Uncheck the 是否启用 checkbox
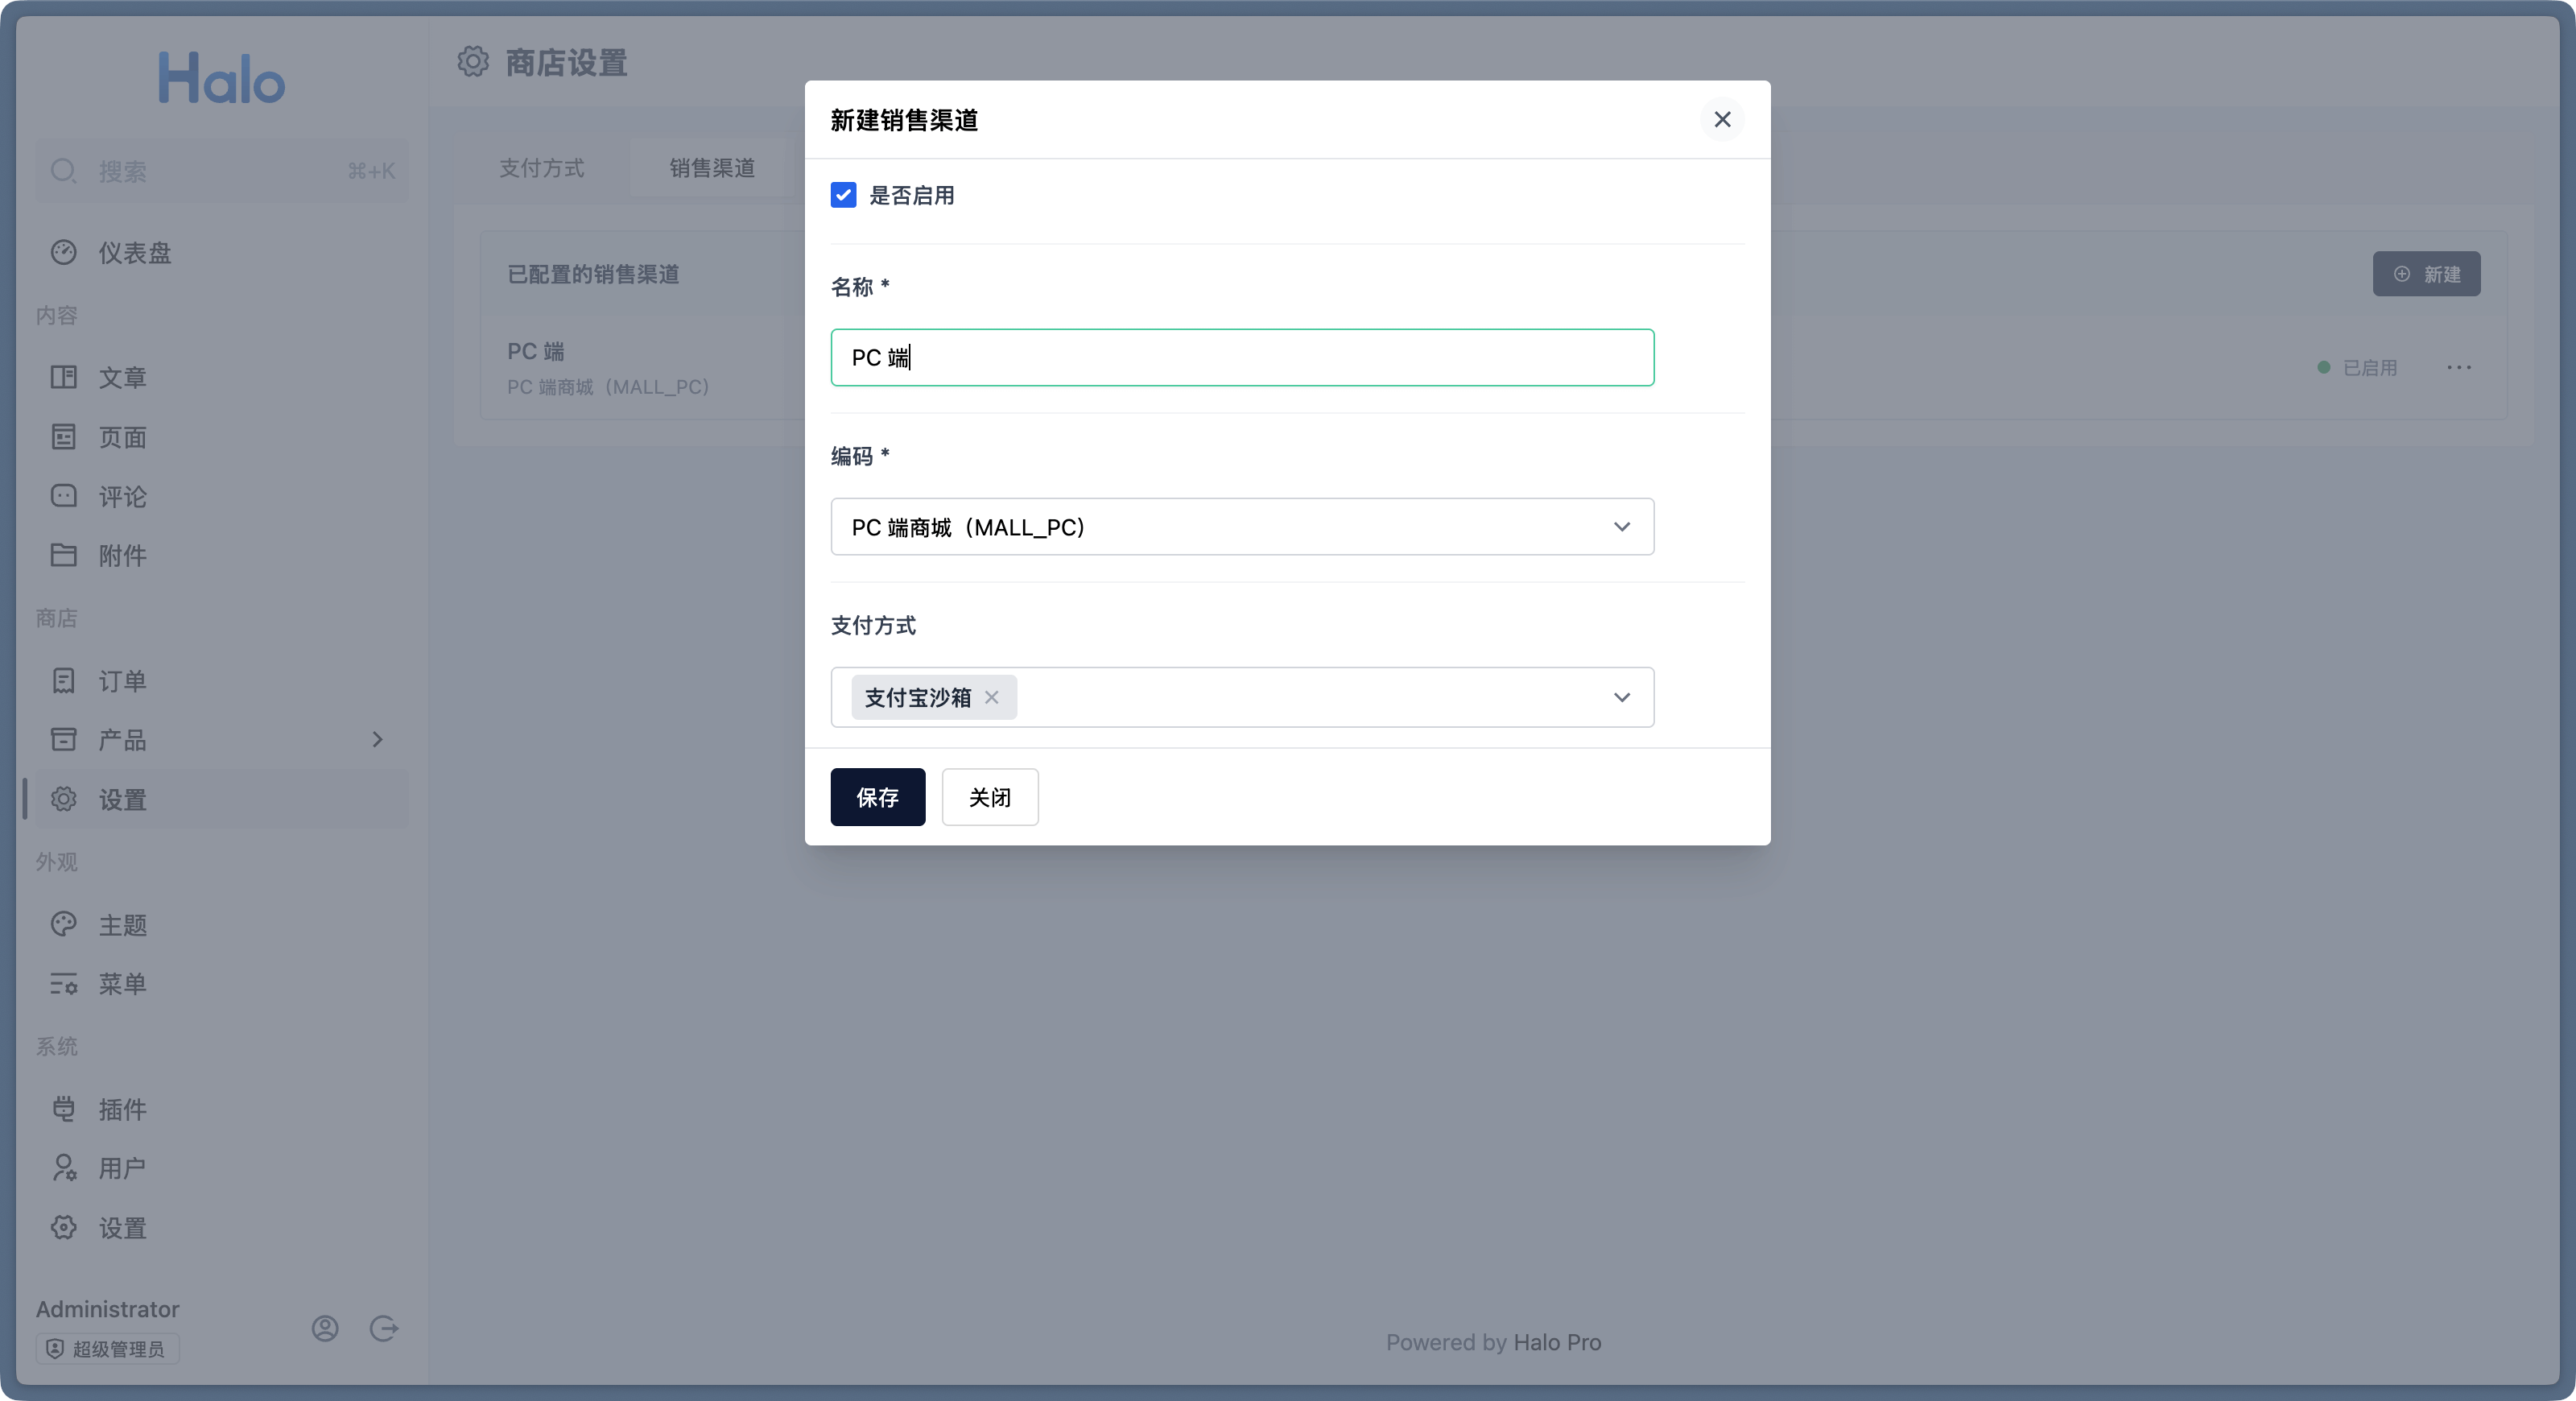 [843, 195]
